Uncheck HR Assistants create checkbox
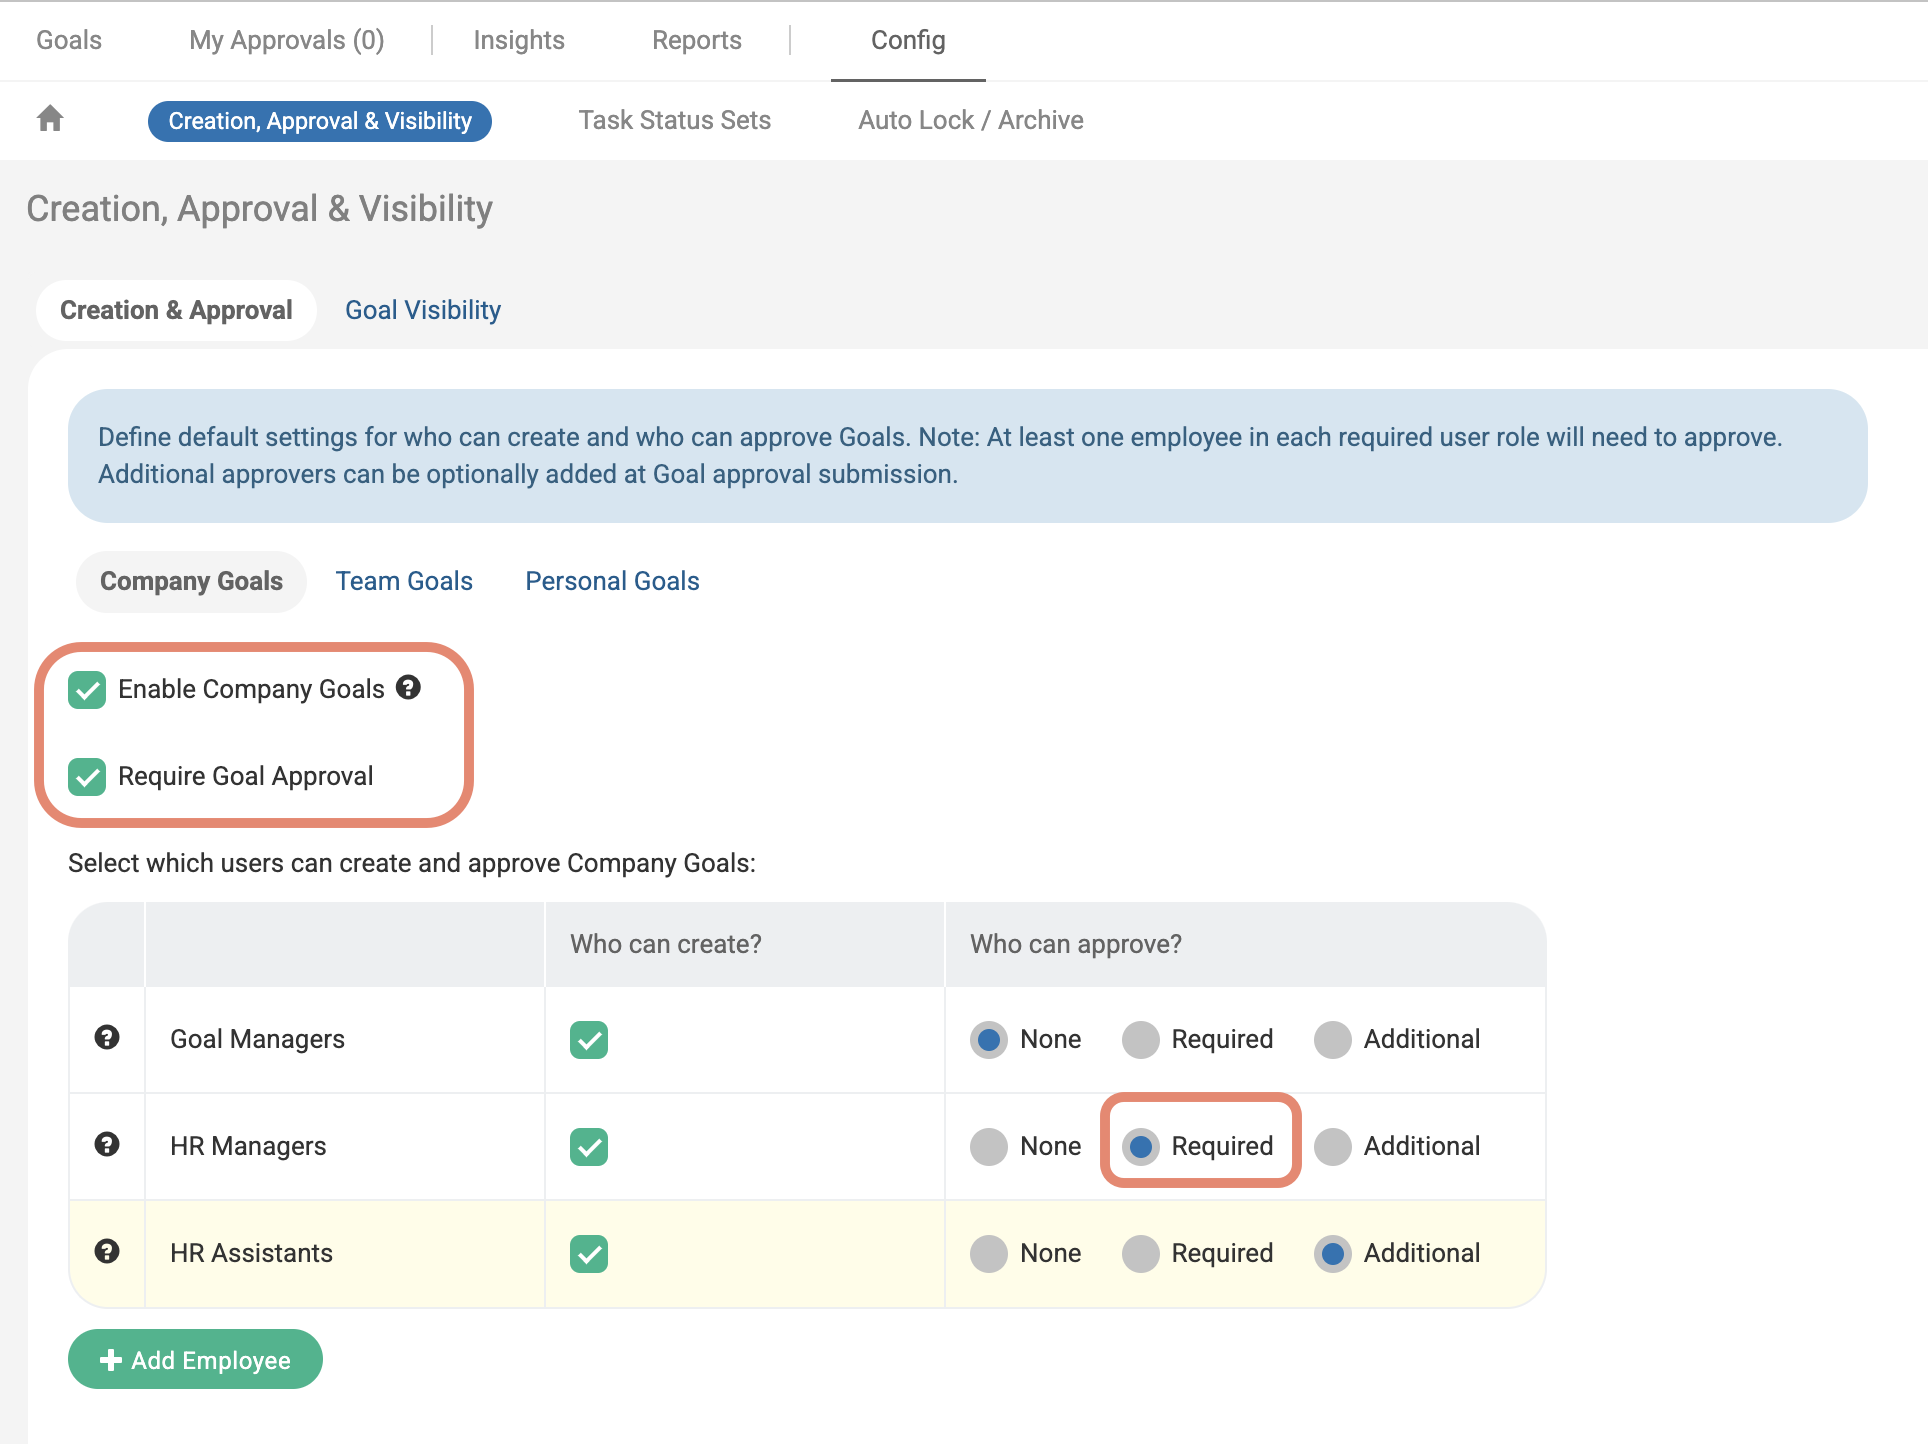Viewport: 1928px width, 1444px height. click(x=589, y=1253)
